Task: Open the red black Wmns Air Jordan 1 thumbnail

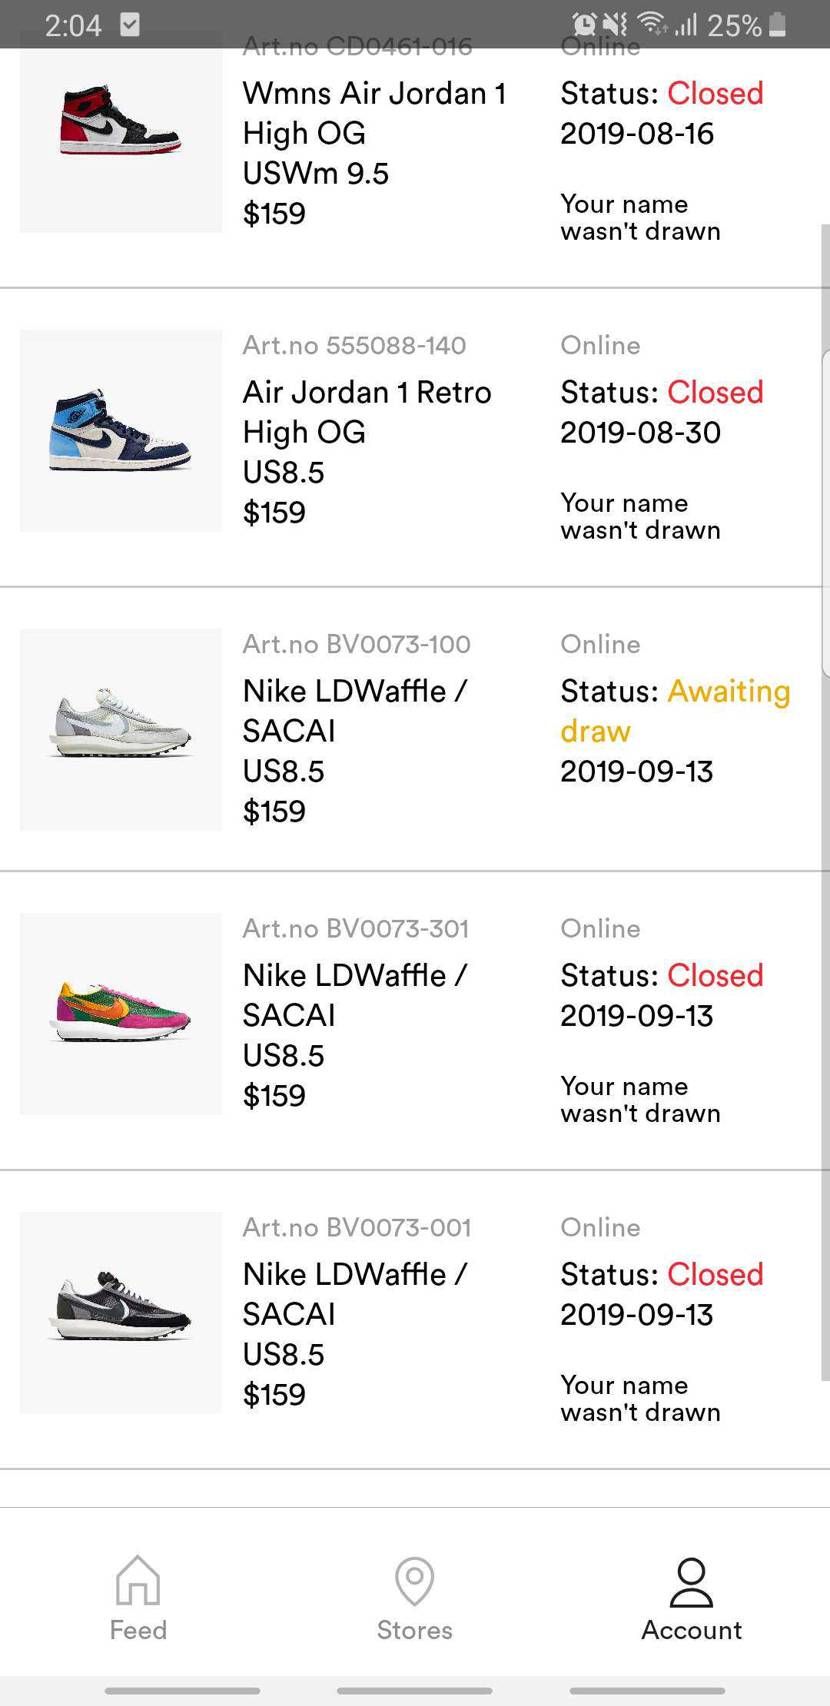Action: [x=121, y=131]
